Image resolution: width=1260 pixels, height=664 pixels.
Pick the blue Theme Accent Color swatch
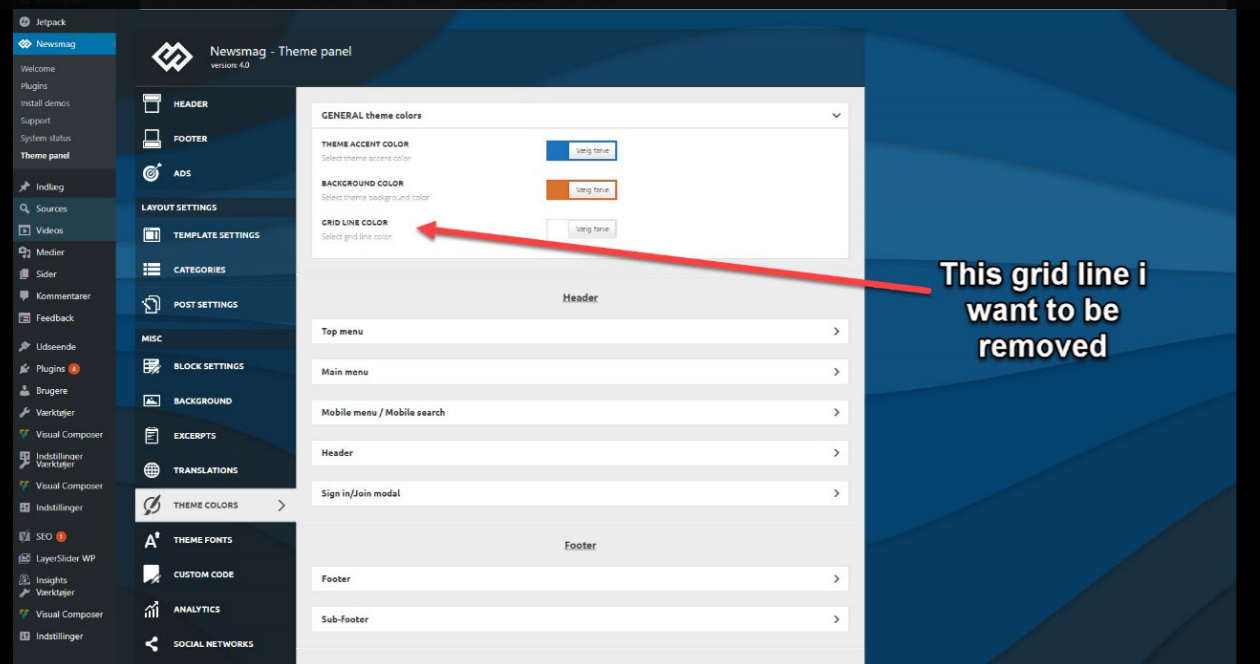pyautogui.click(x=557, y=151)
